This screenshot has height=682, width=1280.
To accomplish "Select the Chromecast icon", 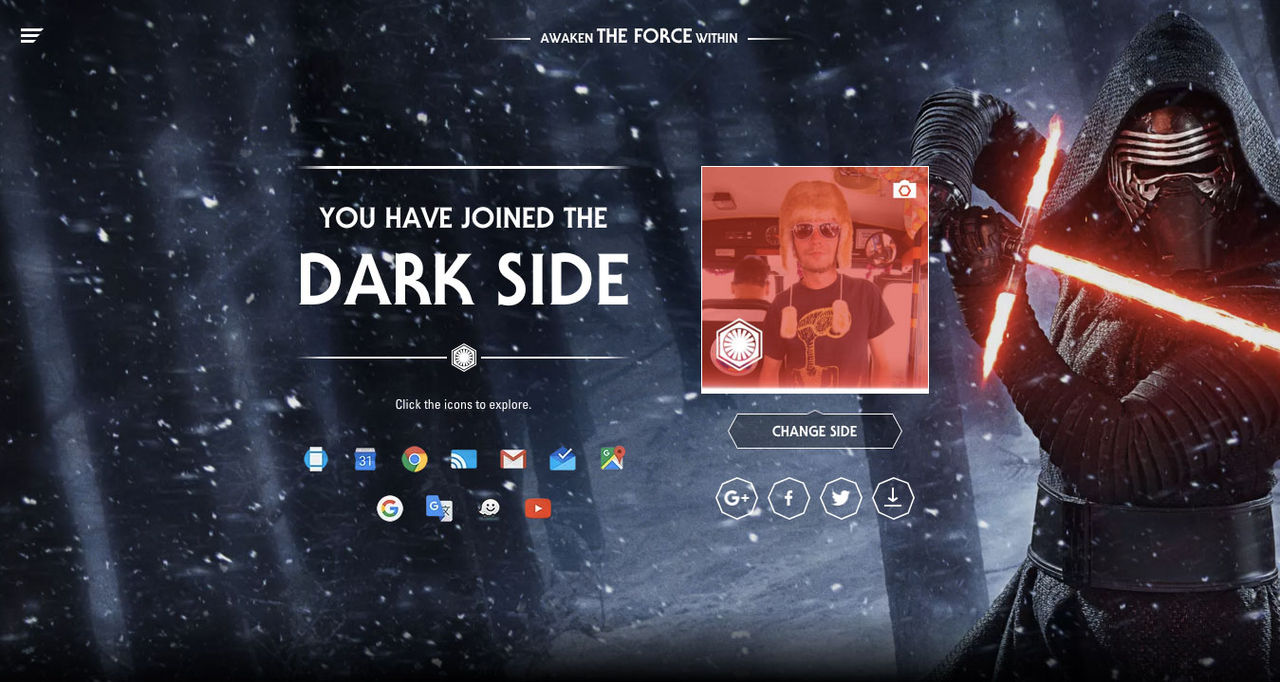I will pyautogui.click(x=464, y=459).
